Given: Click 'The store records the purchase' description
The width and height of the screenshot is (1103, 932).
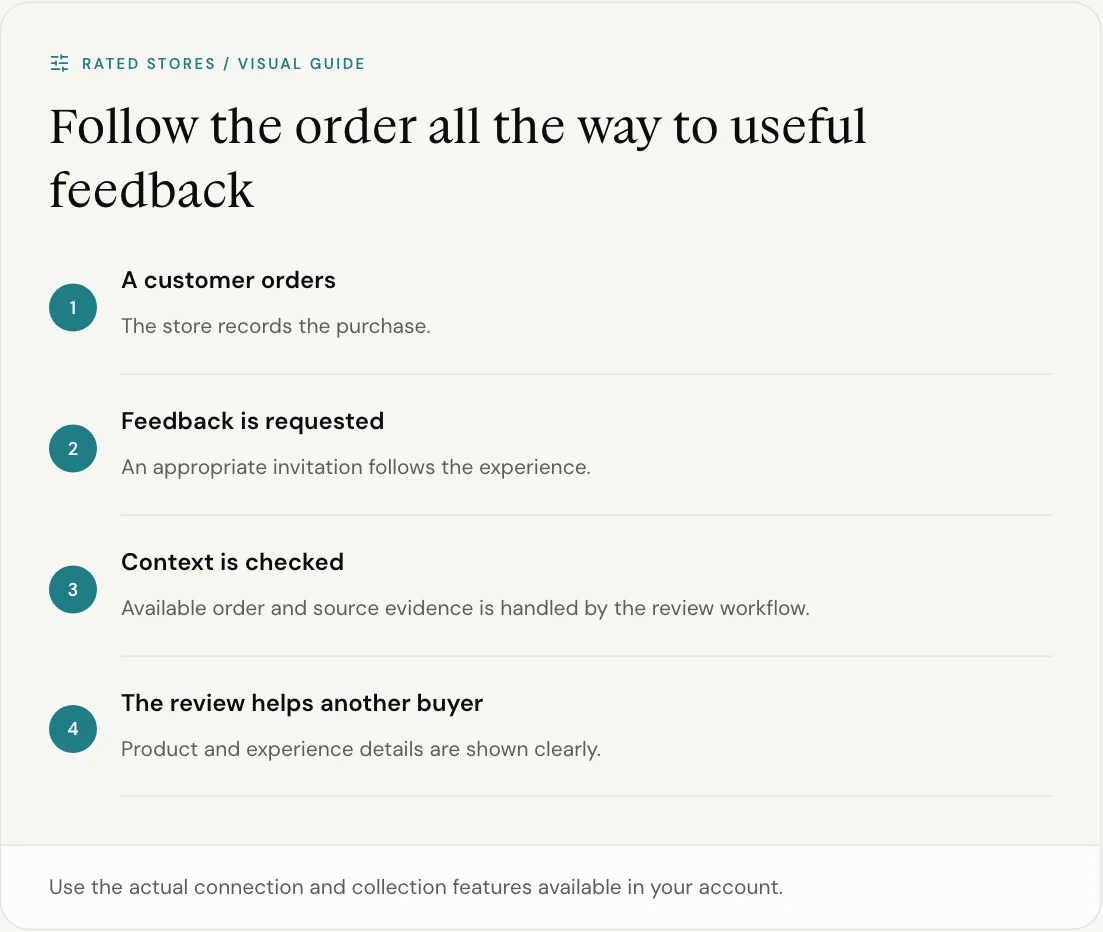Looking at the screenshot, I should click(x=276, y=326).
